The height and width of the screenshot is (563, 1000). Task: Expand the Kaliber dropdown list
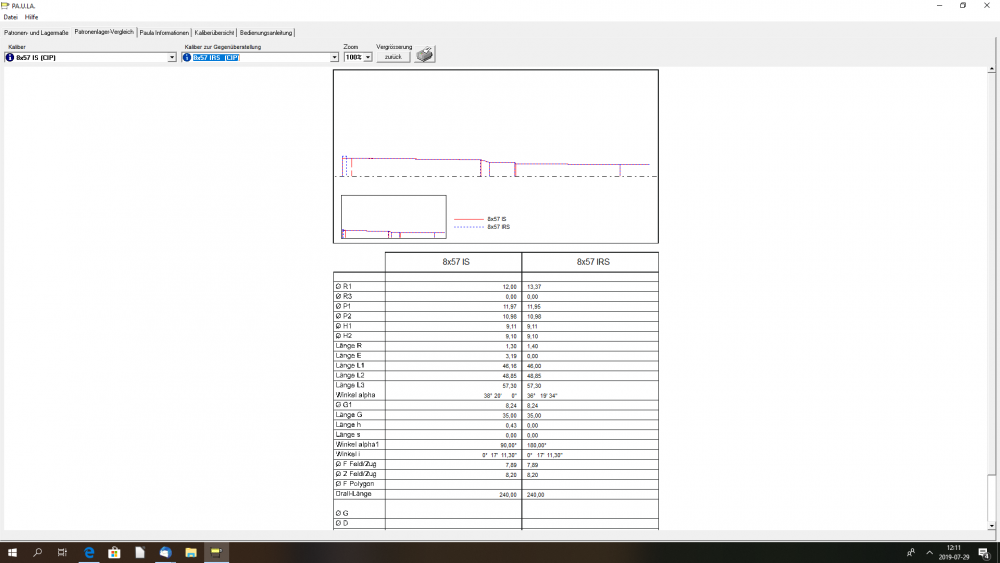pyautogui.click(x=172, y=58)
